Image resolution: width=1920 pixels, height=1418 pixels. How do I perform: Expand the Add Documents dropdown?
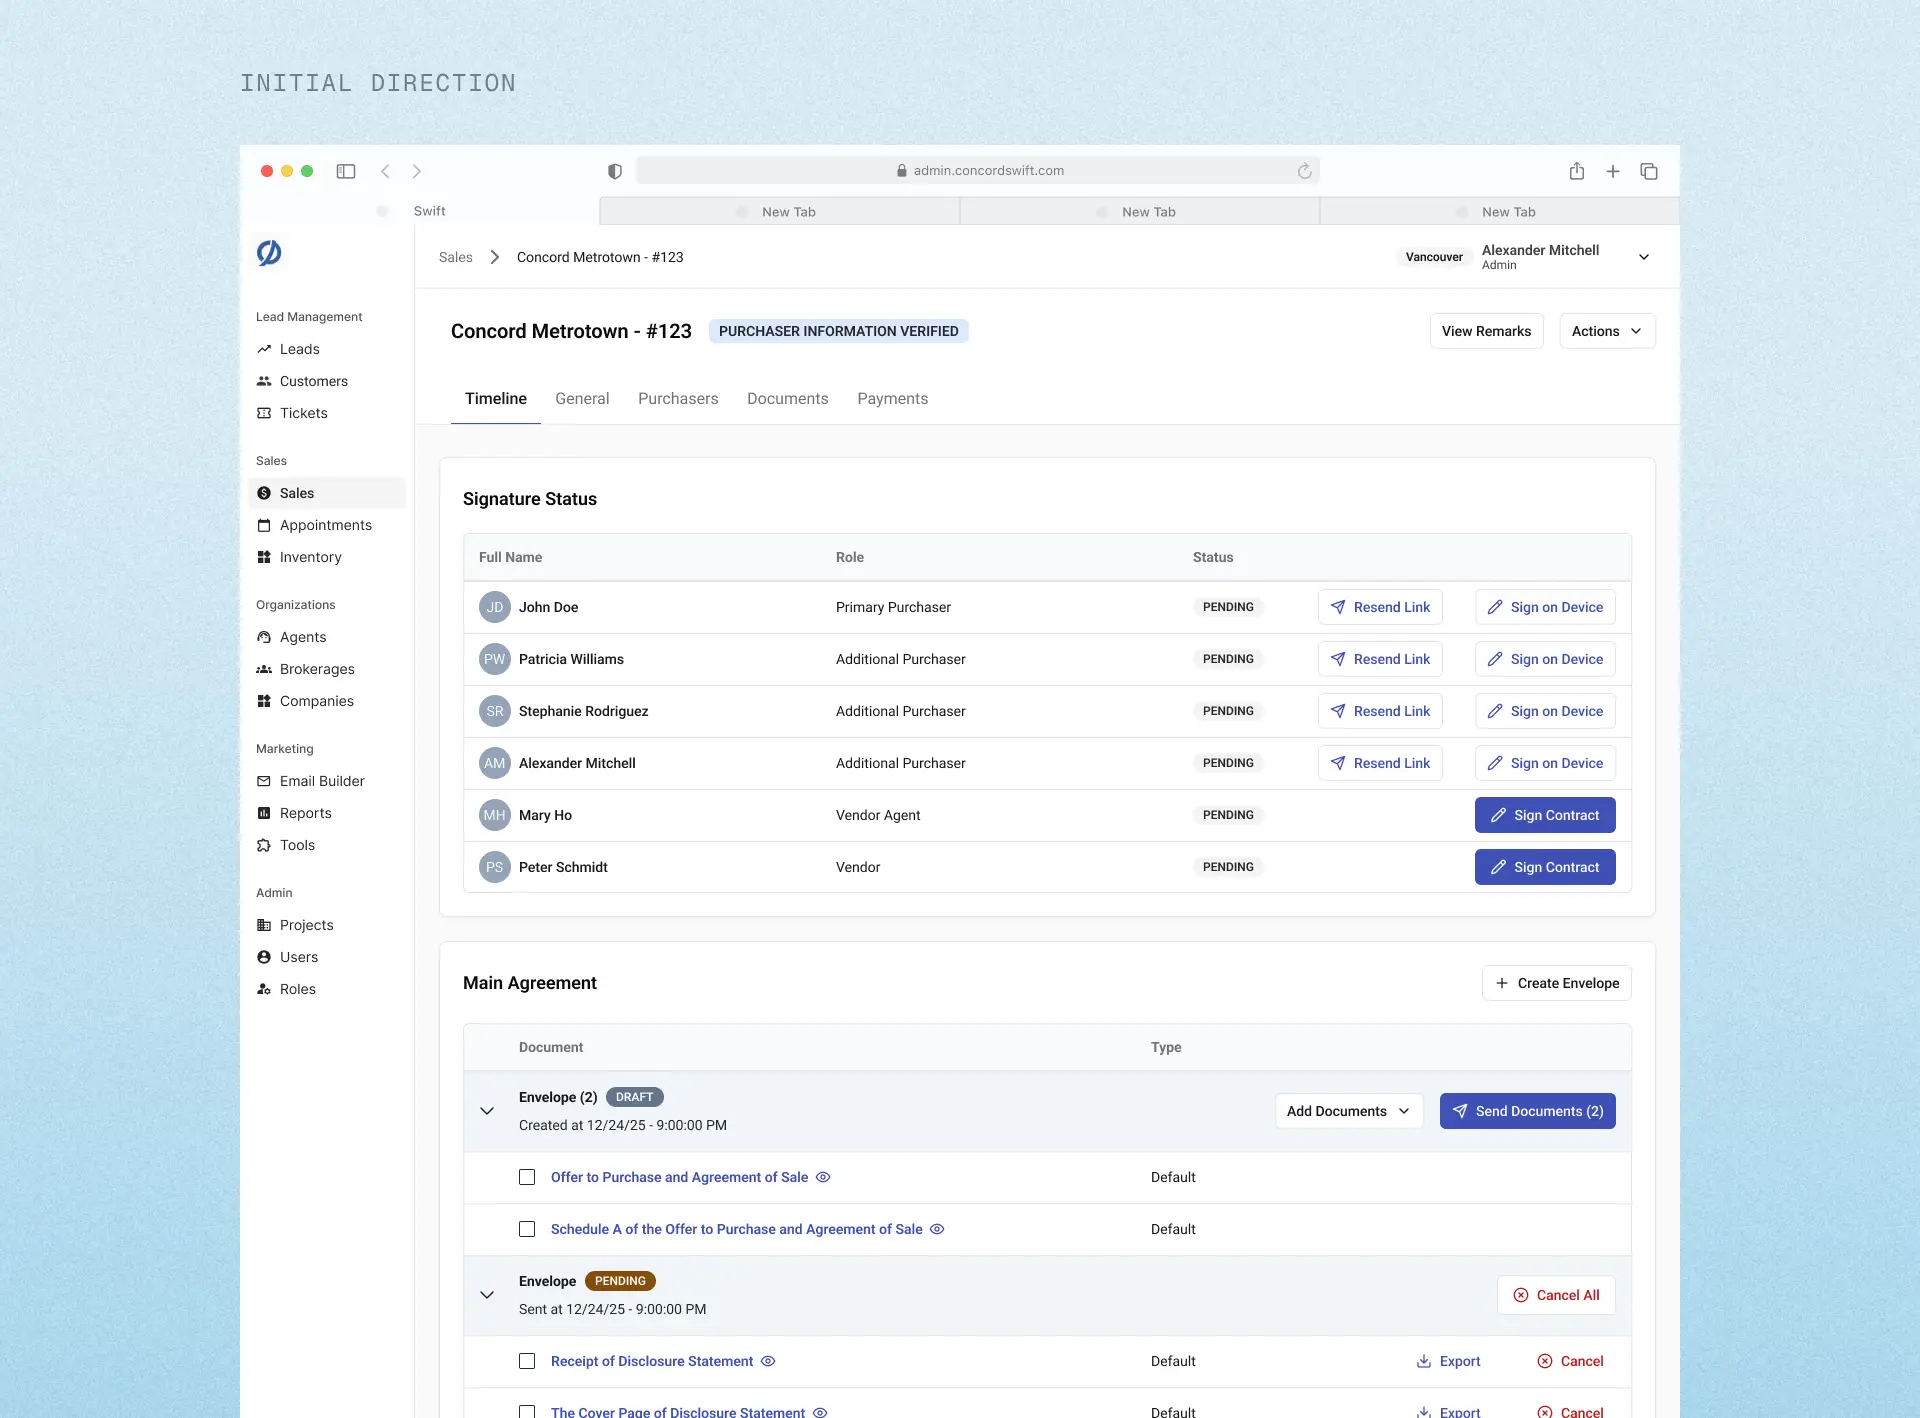(1348, 1111)
